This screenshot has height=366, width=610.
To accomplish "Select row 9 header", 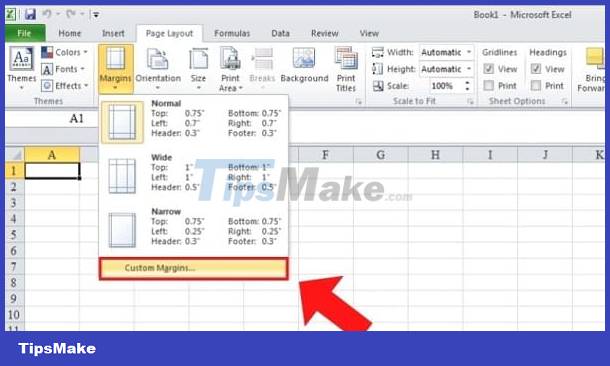I will (14, 299).
